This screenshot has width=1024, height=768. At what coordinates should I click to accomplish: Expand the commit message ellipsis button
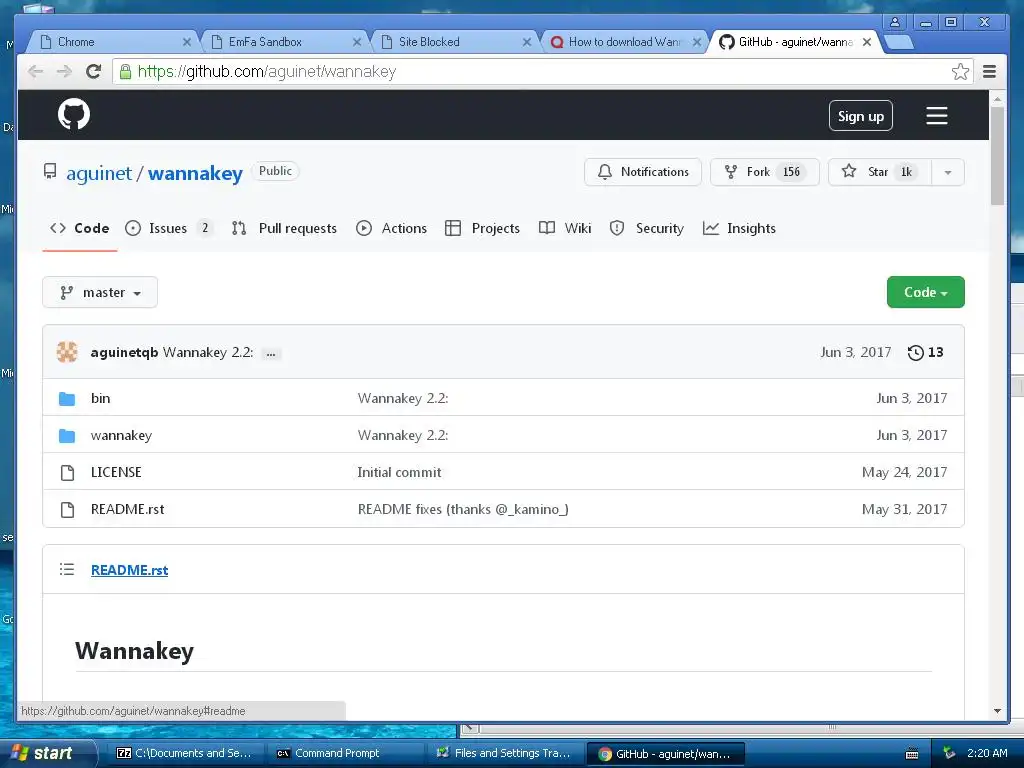pyautogui.click(x=271, y=353)
